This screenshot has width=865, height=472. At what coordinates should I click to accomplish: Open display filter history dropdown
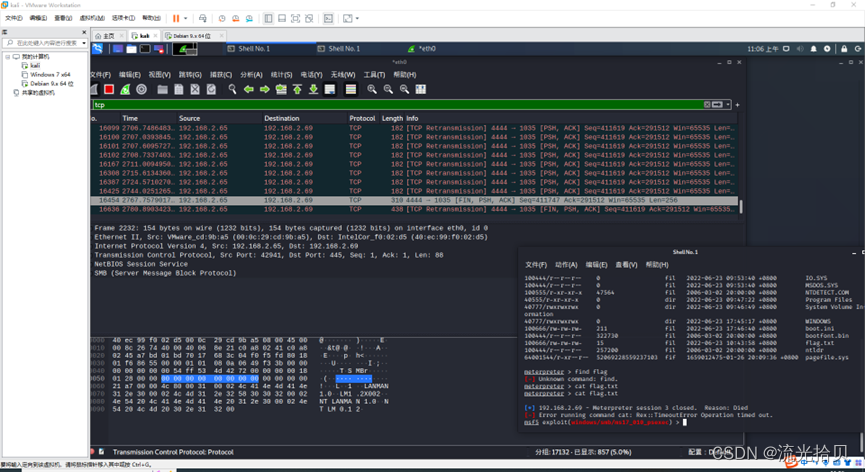pyautogui.click(x=728, y=104)
